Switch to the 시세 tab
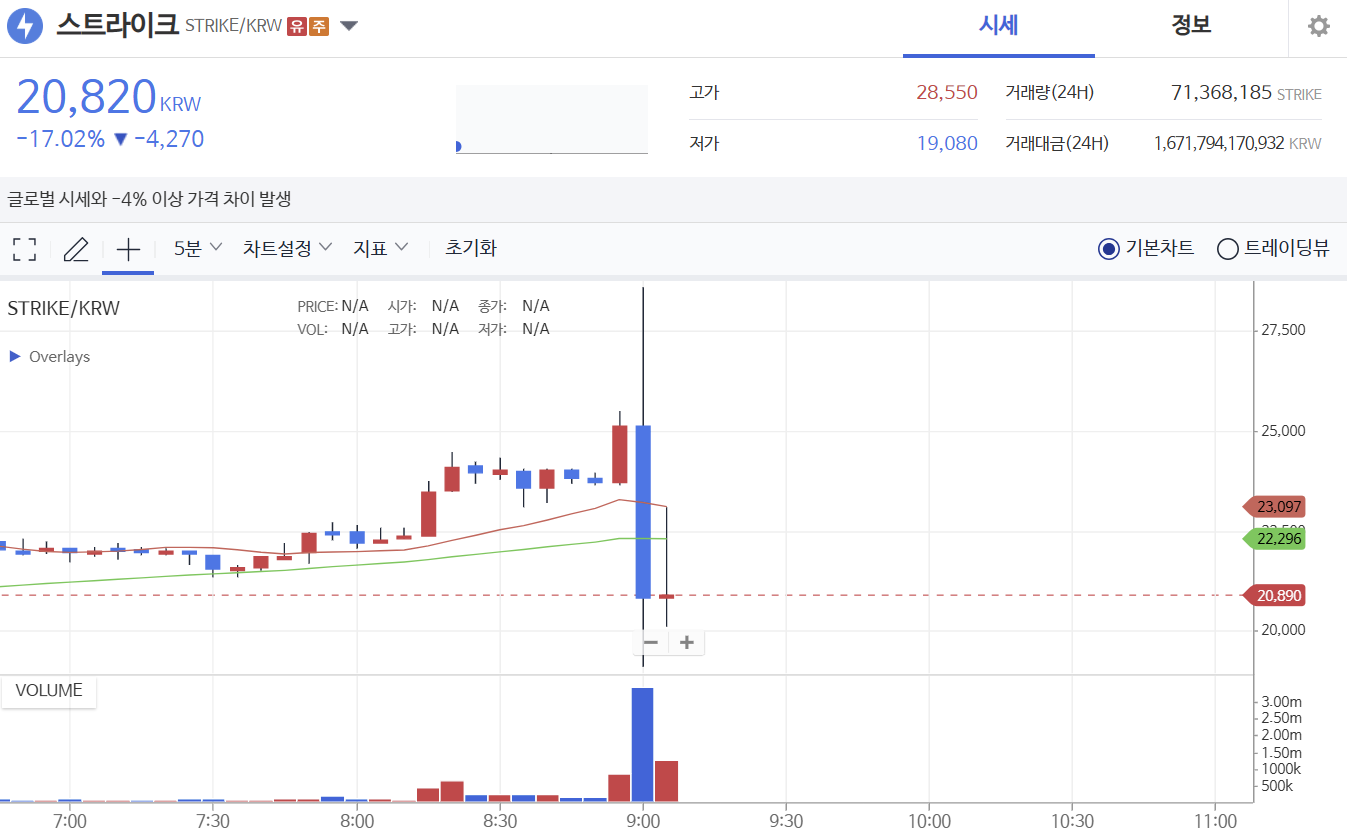1347x840 pixels. (x=998, y=26)
